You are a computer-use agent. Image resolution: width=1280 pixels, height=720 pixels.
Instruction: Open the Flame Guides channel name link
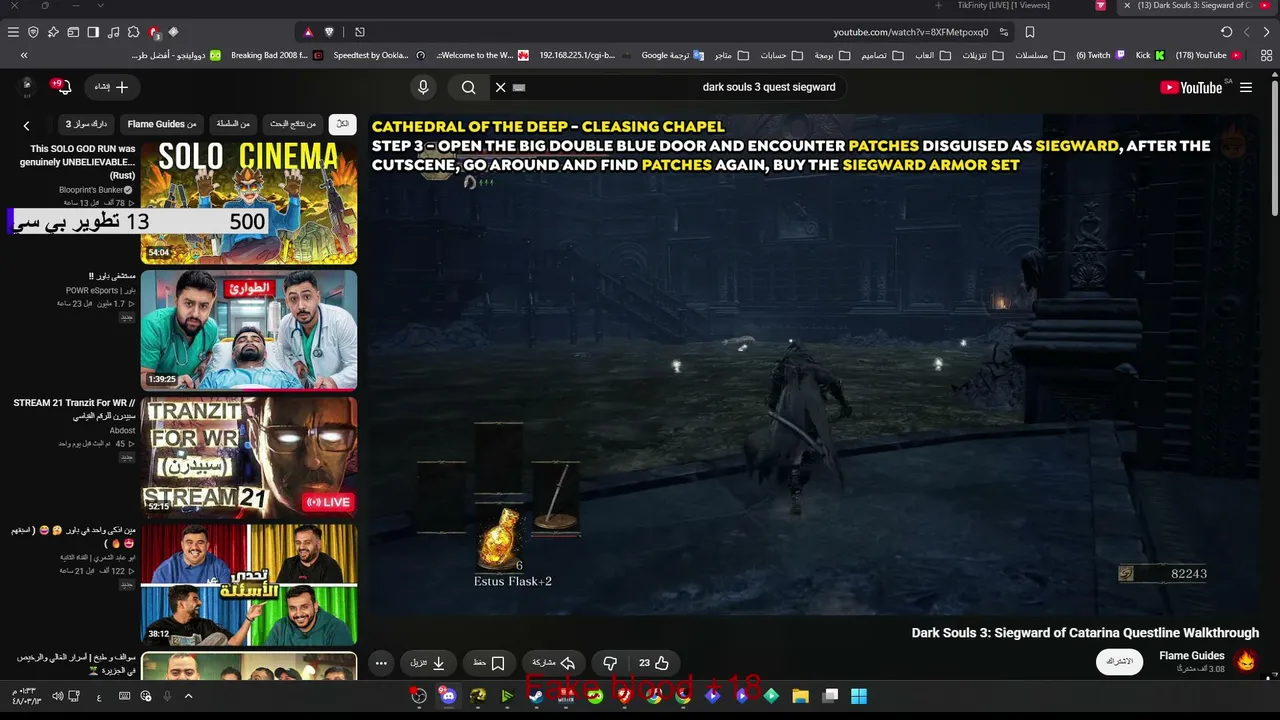pos(1192,655)
